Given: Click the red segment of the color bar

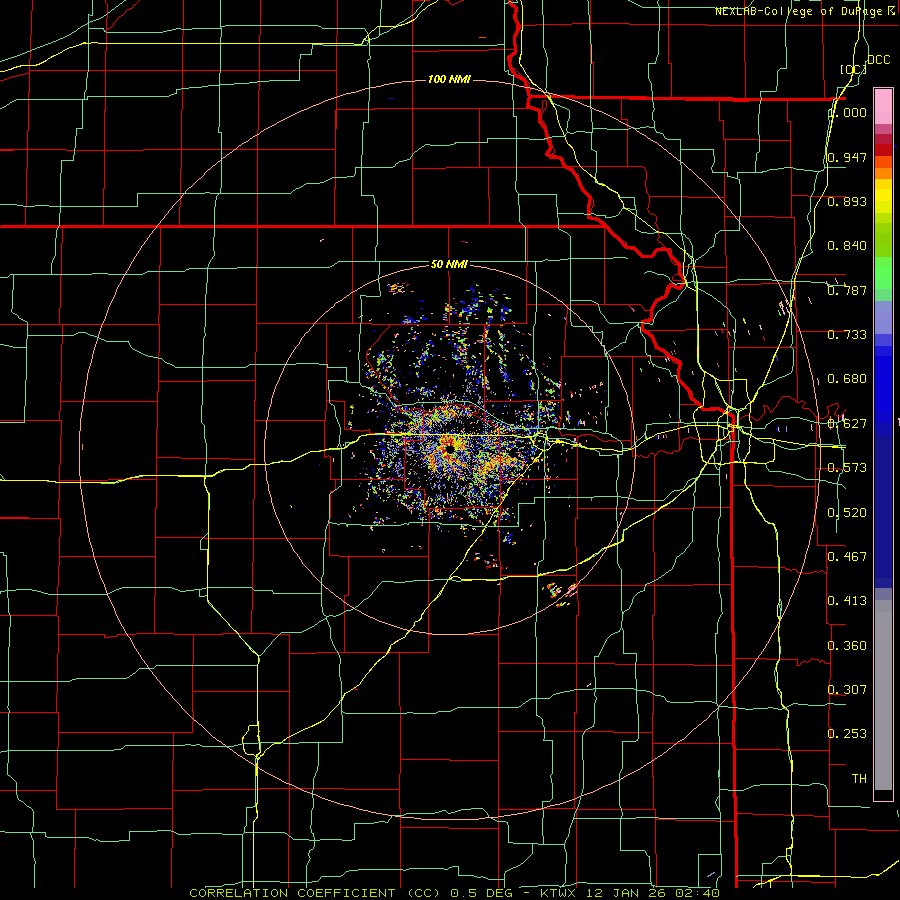Looking at the screenshot, I should pos(883,150).
